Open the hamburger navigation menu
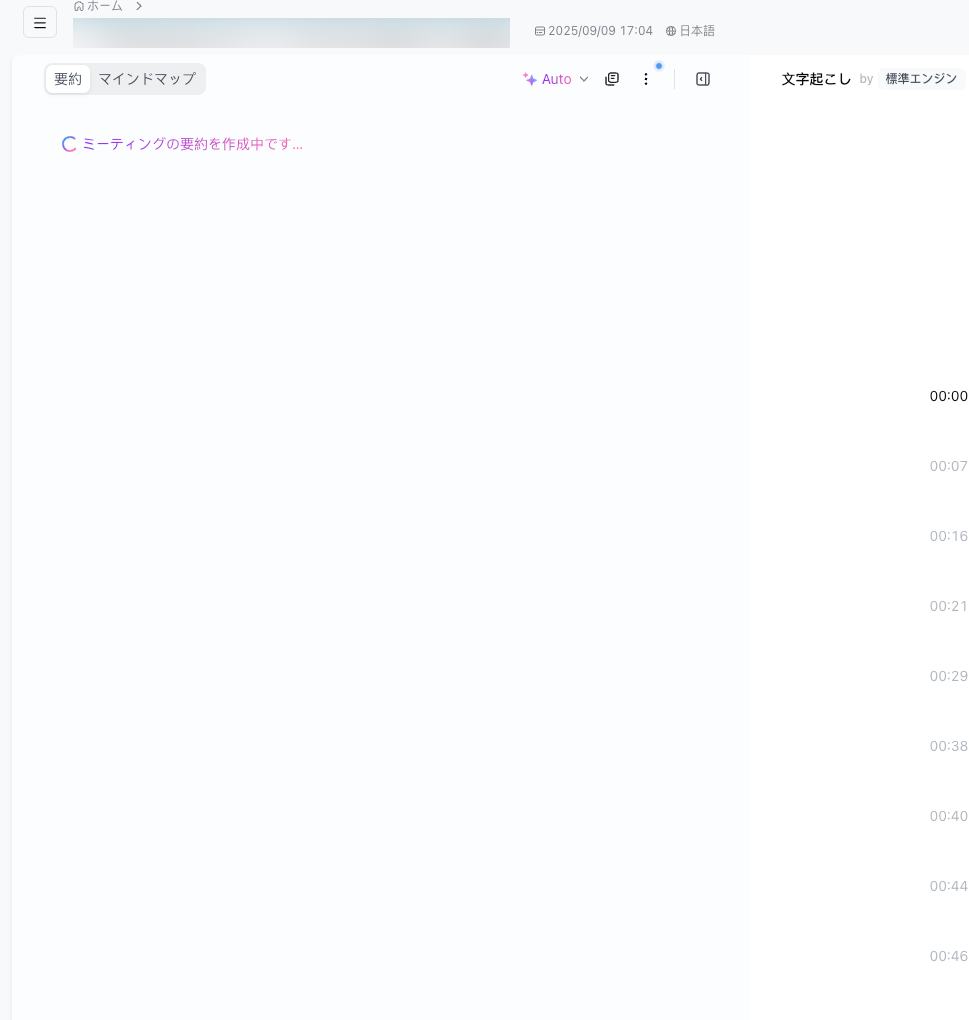Screen dimensions: 969x1020 tap(40, 22)
